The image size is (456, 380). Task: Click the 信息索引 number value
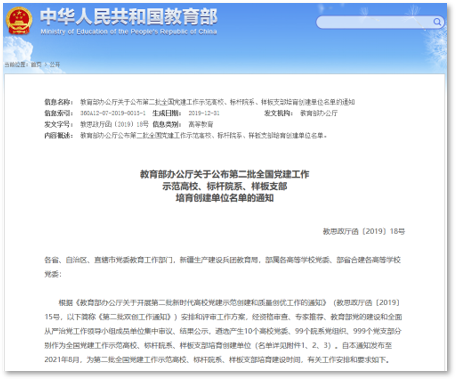113,113
